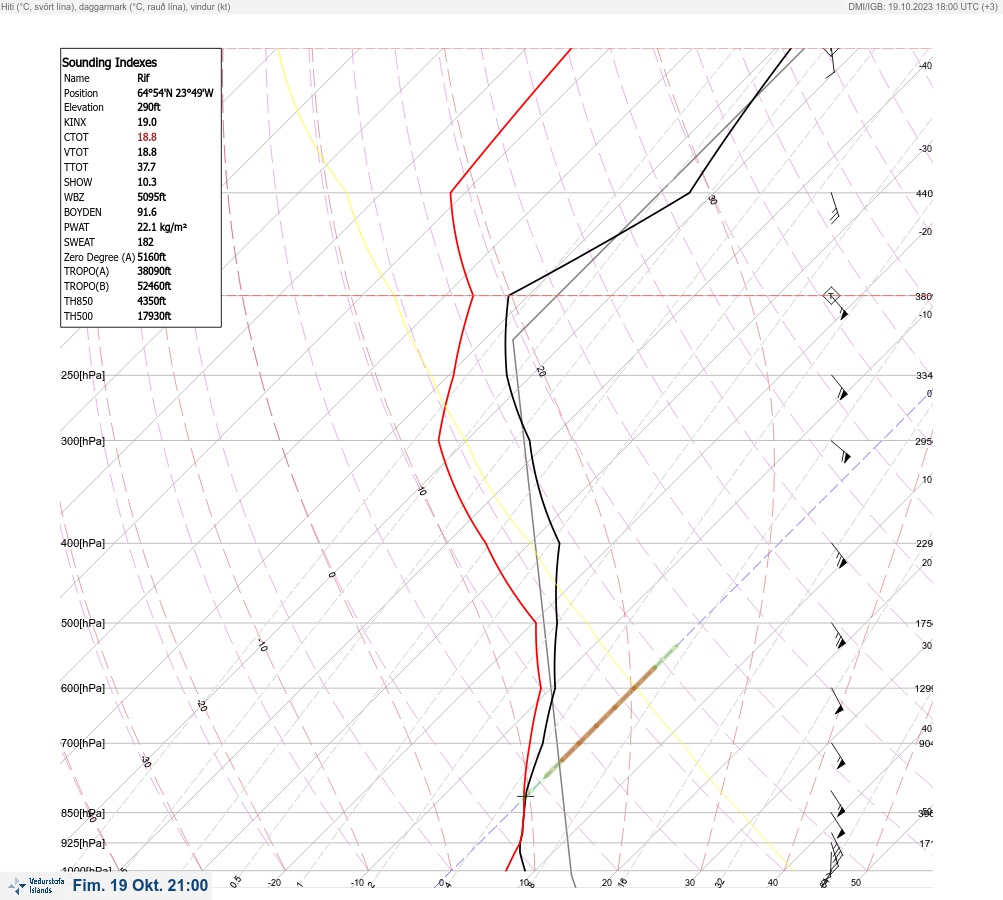1003x900 pixels.
Task: Click the black cross marker on the dewpoint line
Action: pyautogui.click(x=525, y=796)
